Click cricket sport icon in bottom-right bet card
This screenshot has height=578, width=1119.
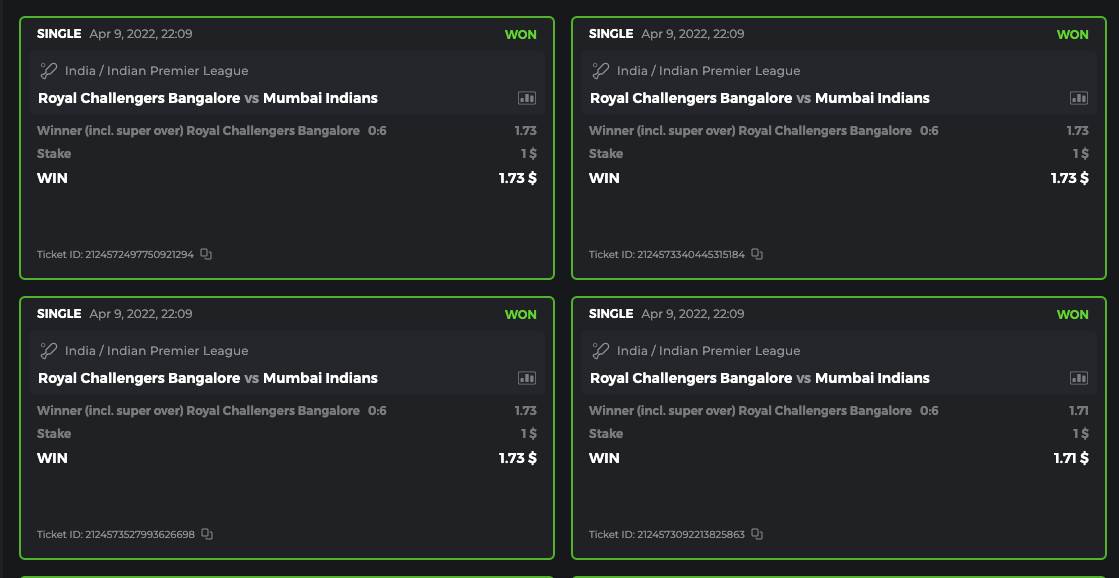pos(601,351)
